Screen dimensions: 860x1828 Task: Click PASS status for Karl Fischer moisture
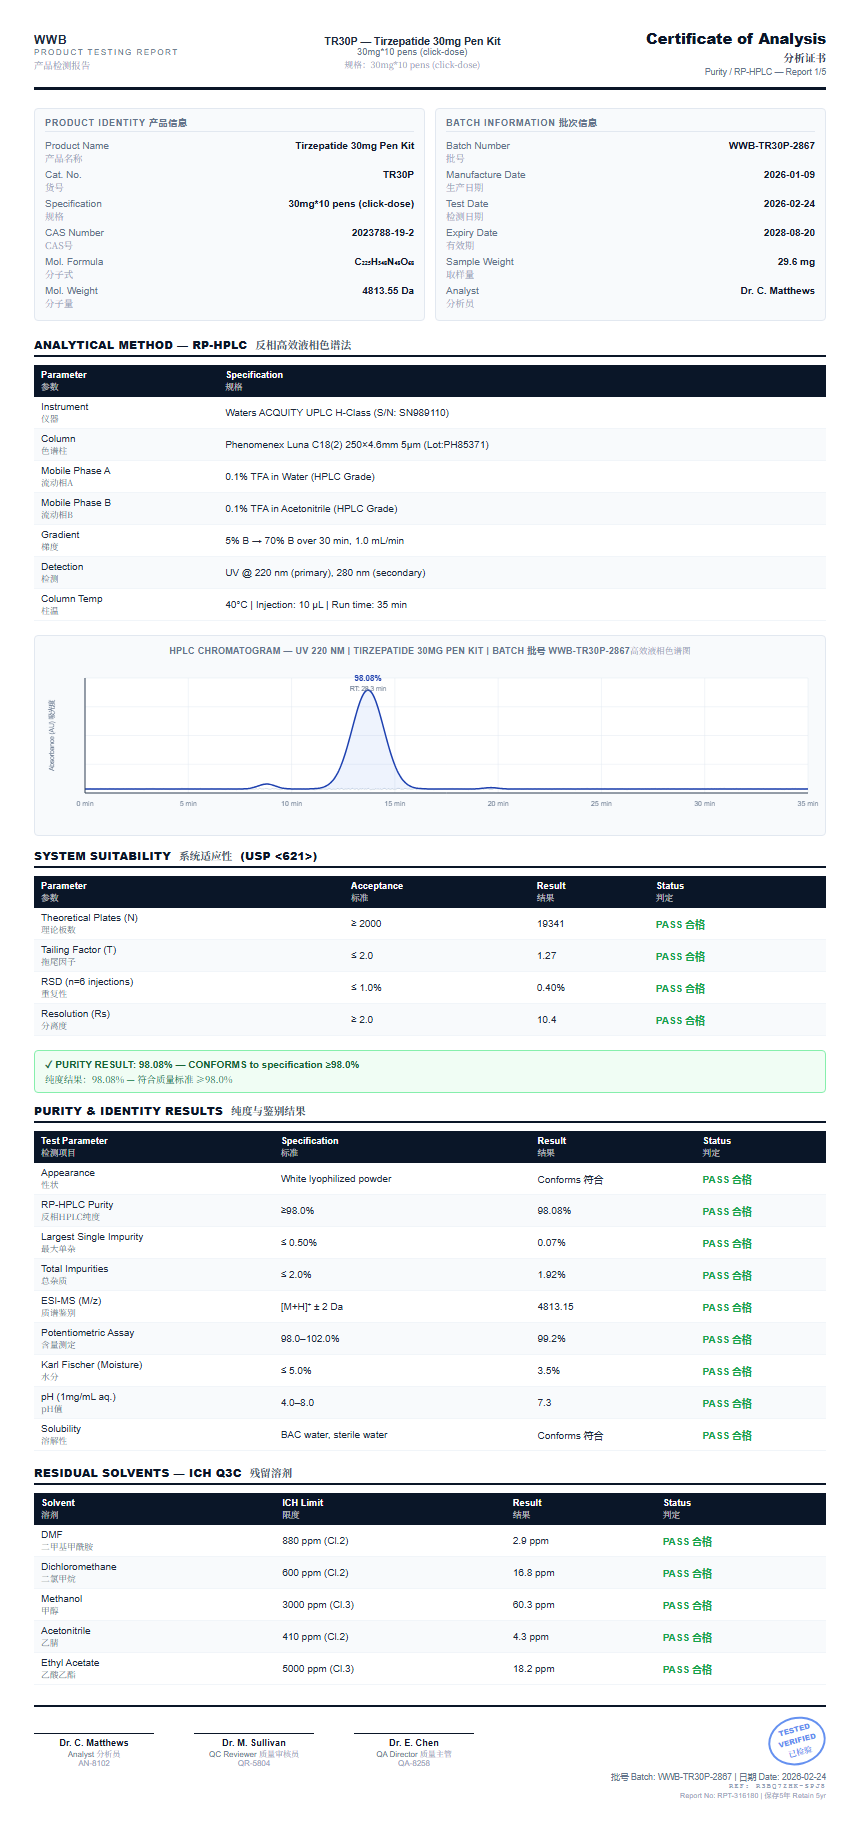point(727,1372)
